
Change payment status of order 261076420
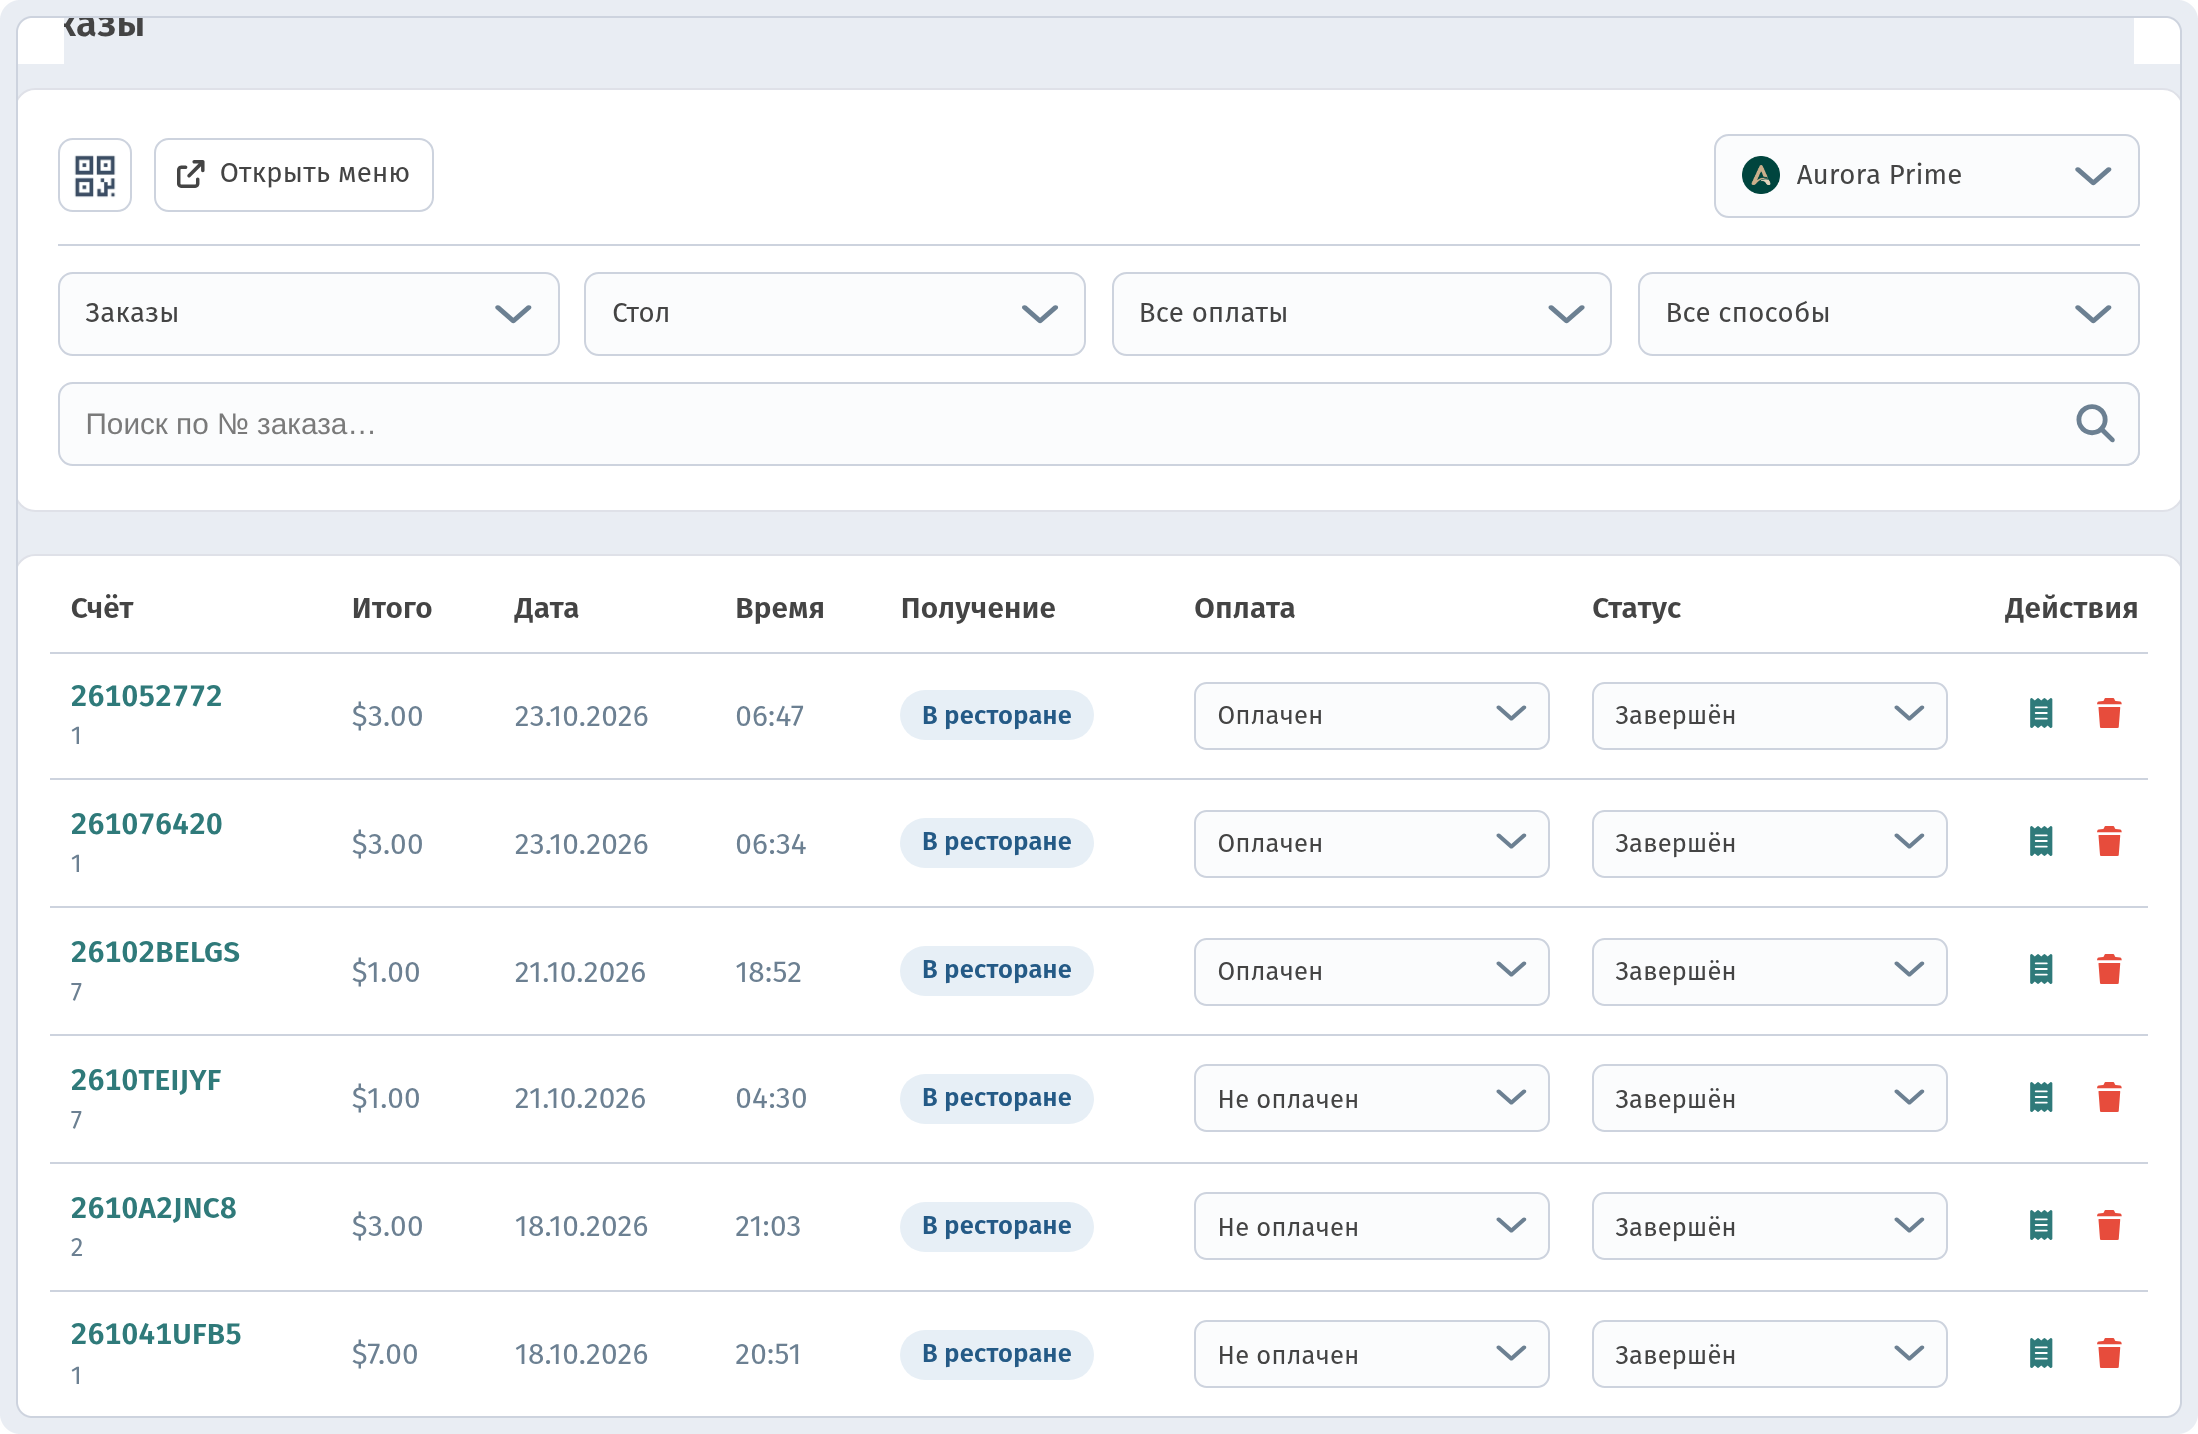point(1371,844)
